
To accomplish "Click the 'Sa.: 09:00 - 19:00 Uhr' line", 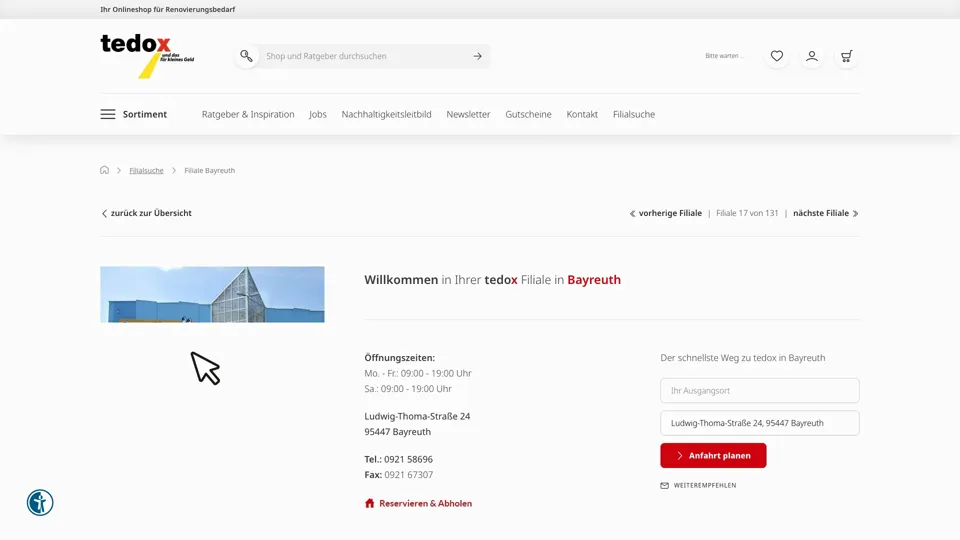I will [408, 389].
